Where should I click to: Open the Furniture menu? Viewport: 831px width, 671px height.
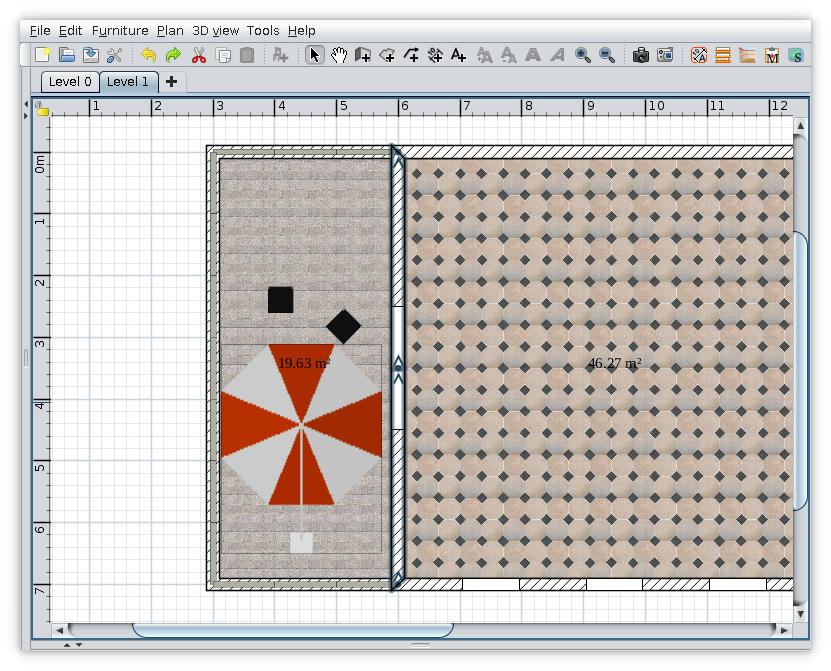click(120, 31)
